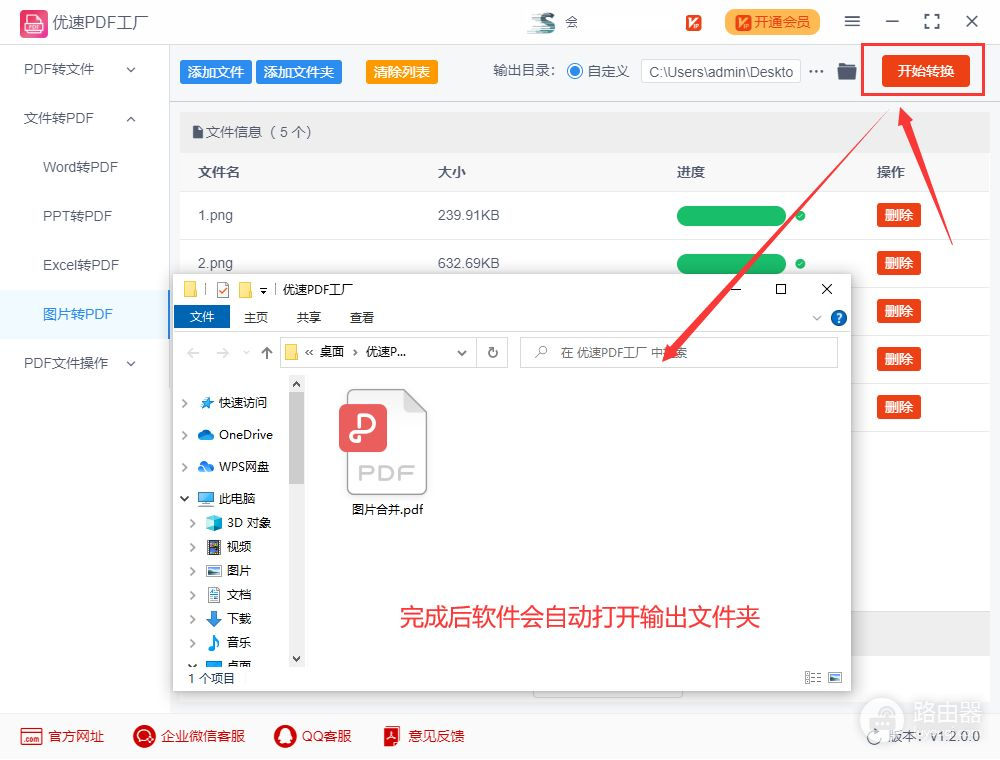Image resolution: width=1000 pixels, height=760 pixels.
Task: Click Explorer back arrow
Action: pyautogui.click(x=193, y=353)
